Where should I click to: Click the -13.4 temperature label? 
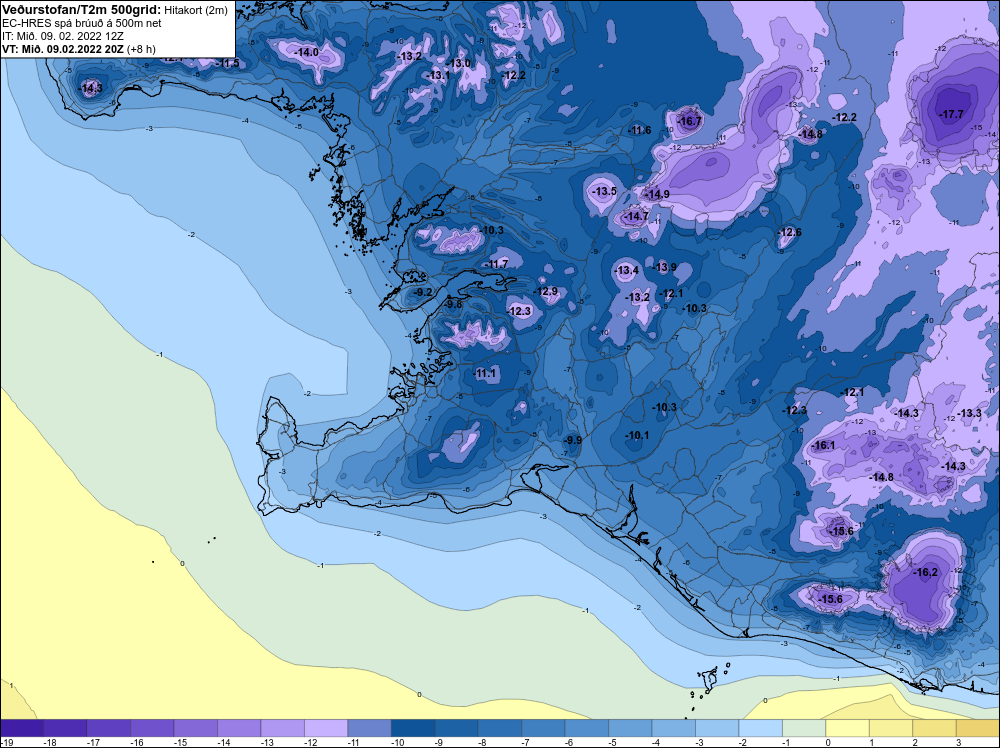point(627,270)
